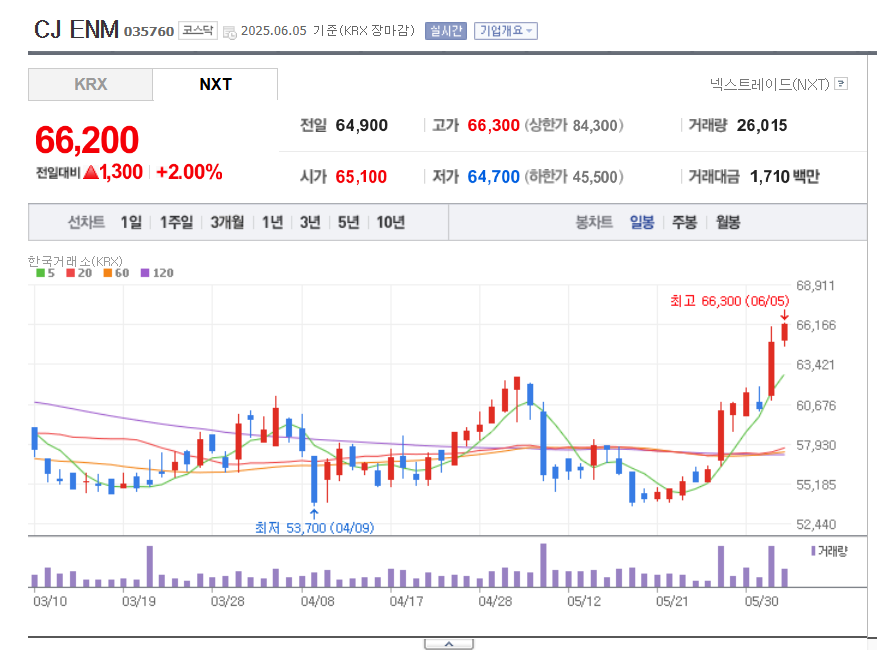Select the 1일 line chart period

(131, 223)
